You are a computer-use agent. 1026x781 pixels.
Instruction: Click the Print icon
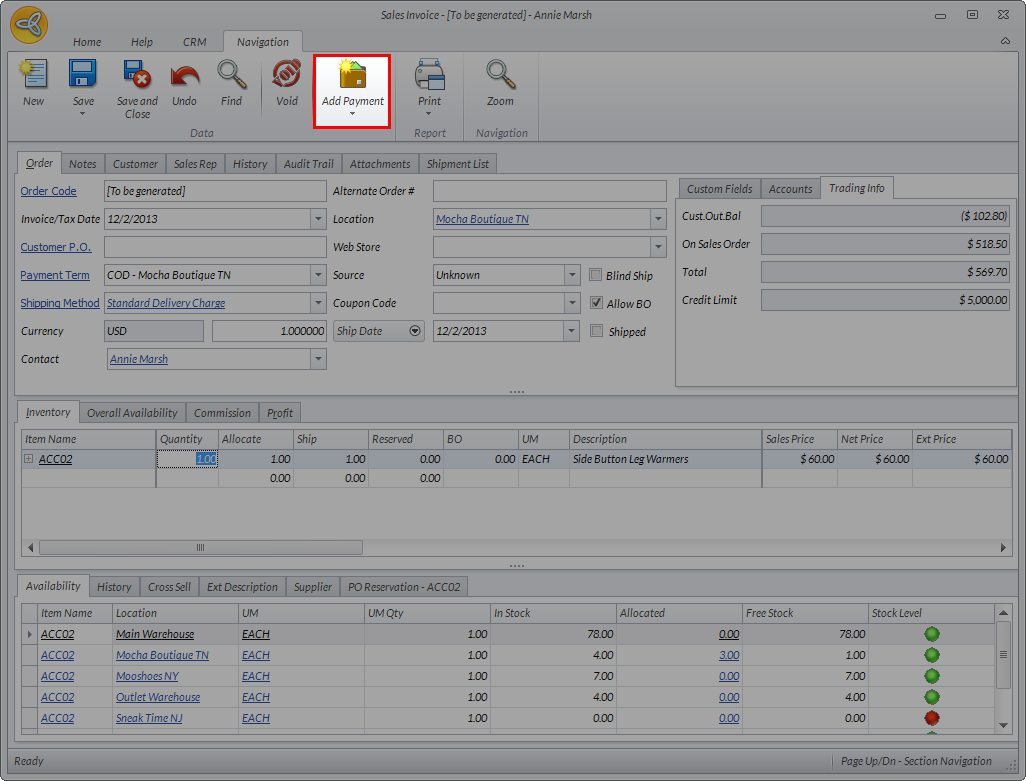429,76
